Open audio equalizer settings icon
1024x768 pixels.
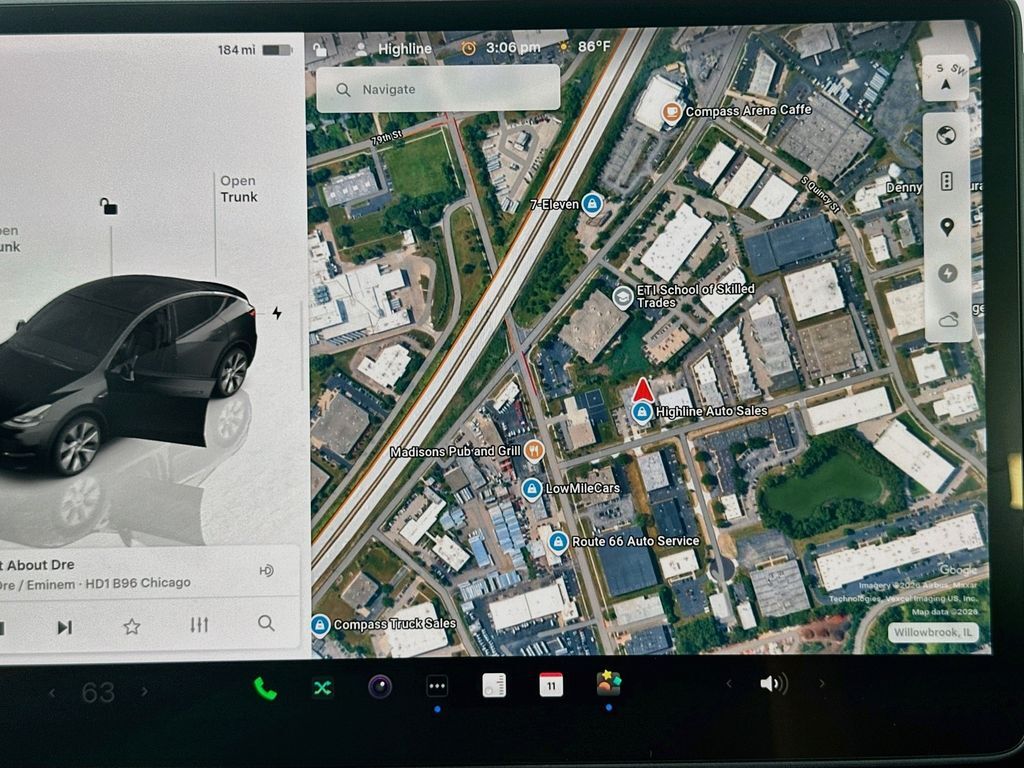click(199, 625)
